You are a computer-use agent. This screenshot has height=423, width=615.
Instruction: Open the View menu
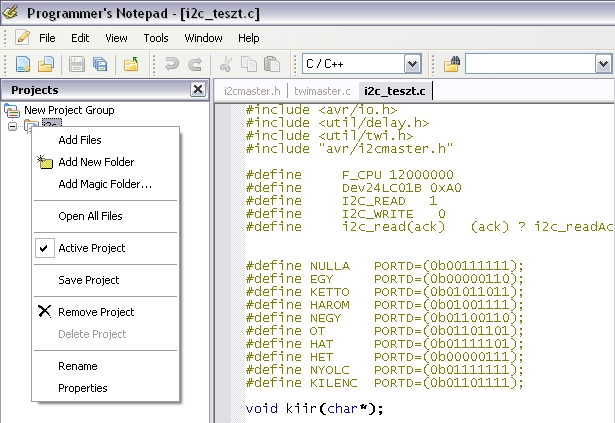point(116,38)
